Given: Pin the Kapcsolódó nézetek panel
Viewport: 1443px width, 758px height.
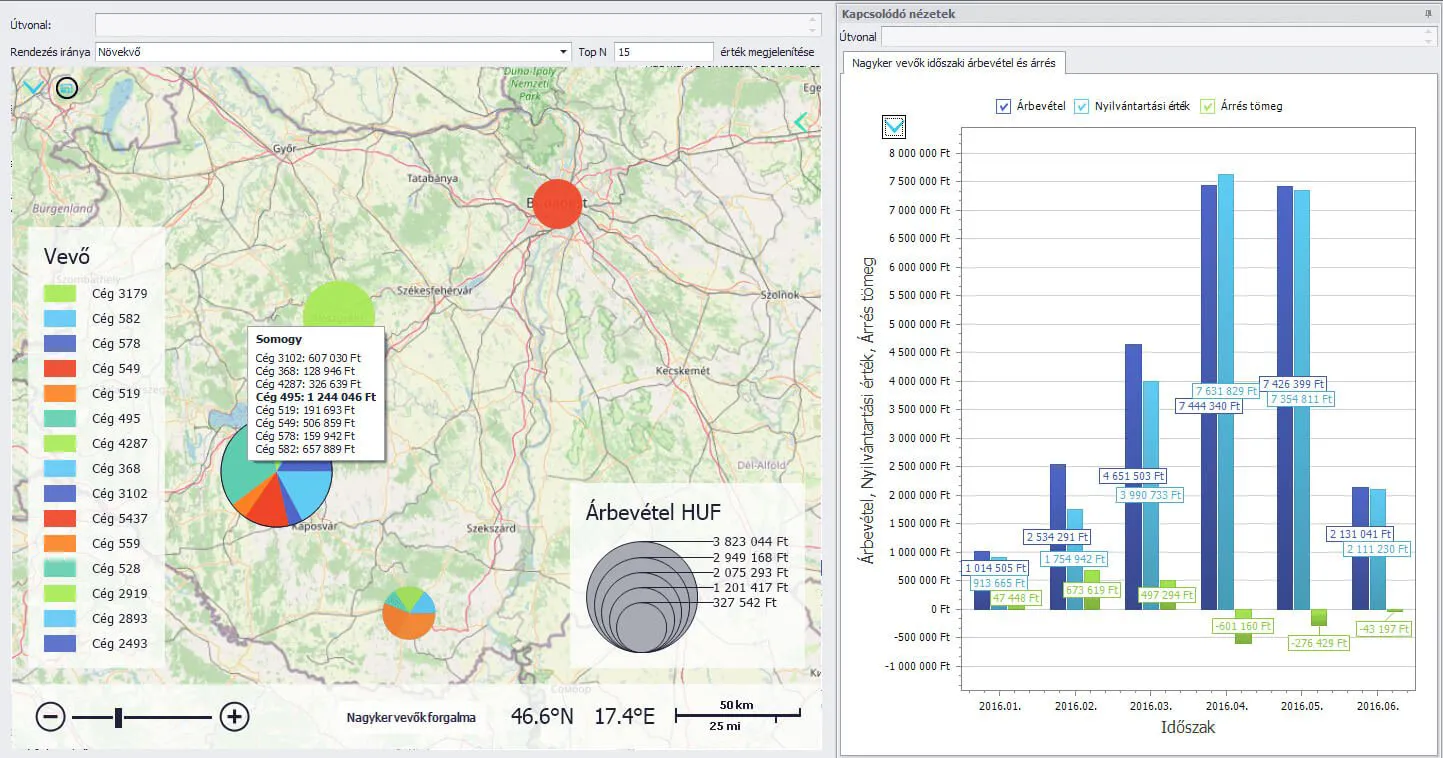Looking at the screenshot, I should (1427, 14).
